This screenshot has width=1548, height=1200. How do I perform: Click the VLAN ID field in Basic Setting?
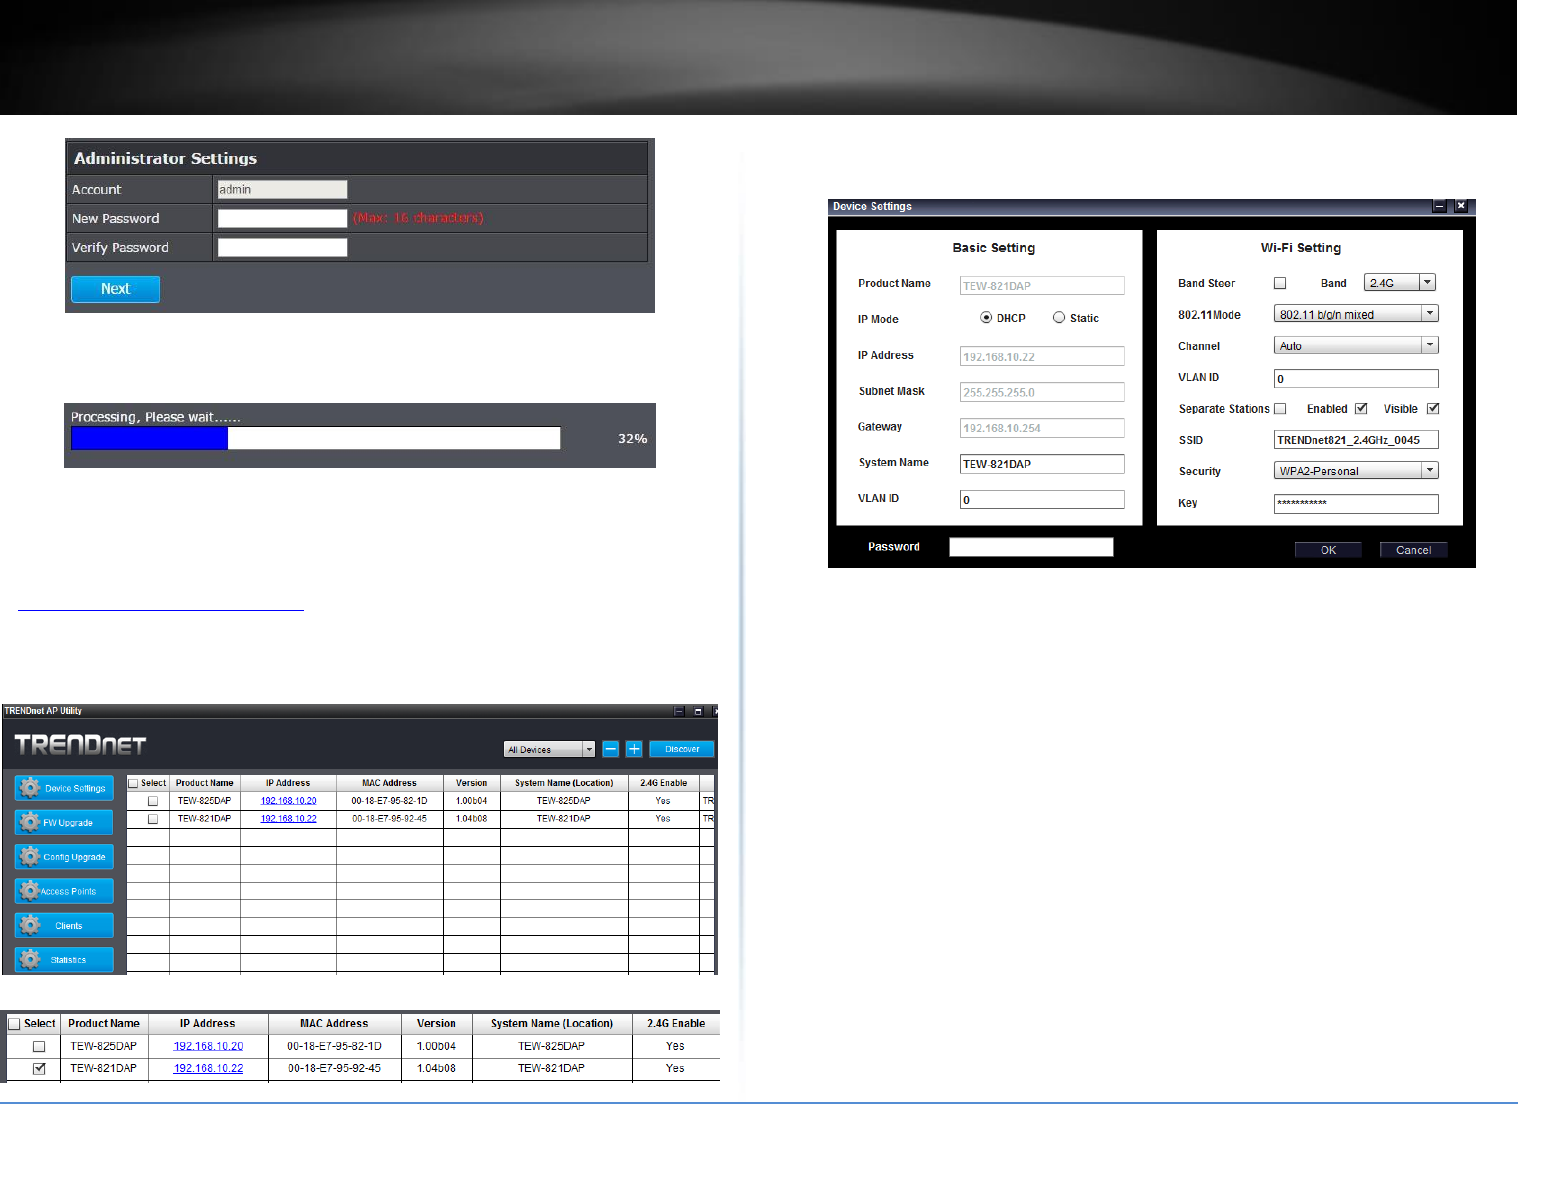(1042, 500)
